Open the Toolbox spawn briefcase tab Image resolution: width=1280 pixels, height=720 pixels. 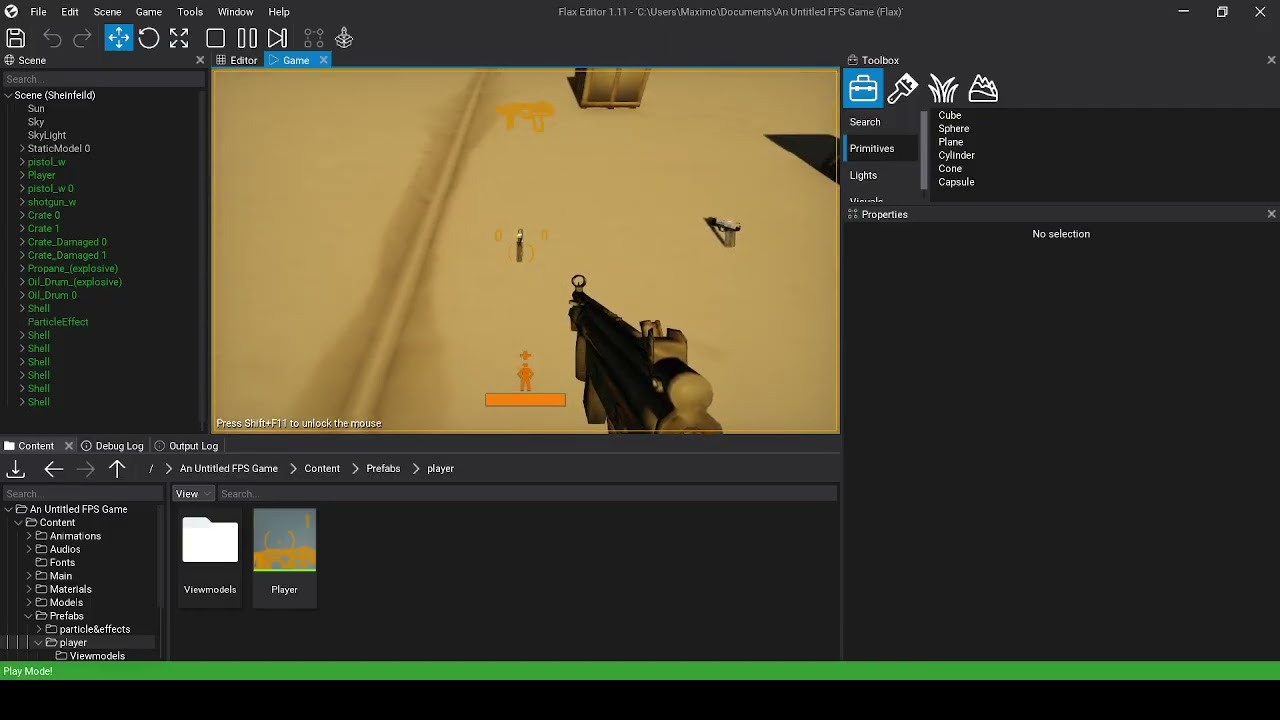pyautogui.click(x=863, y=88)
